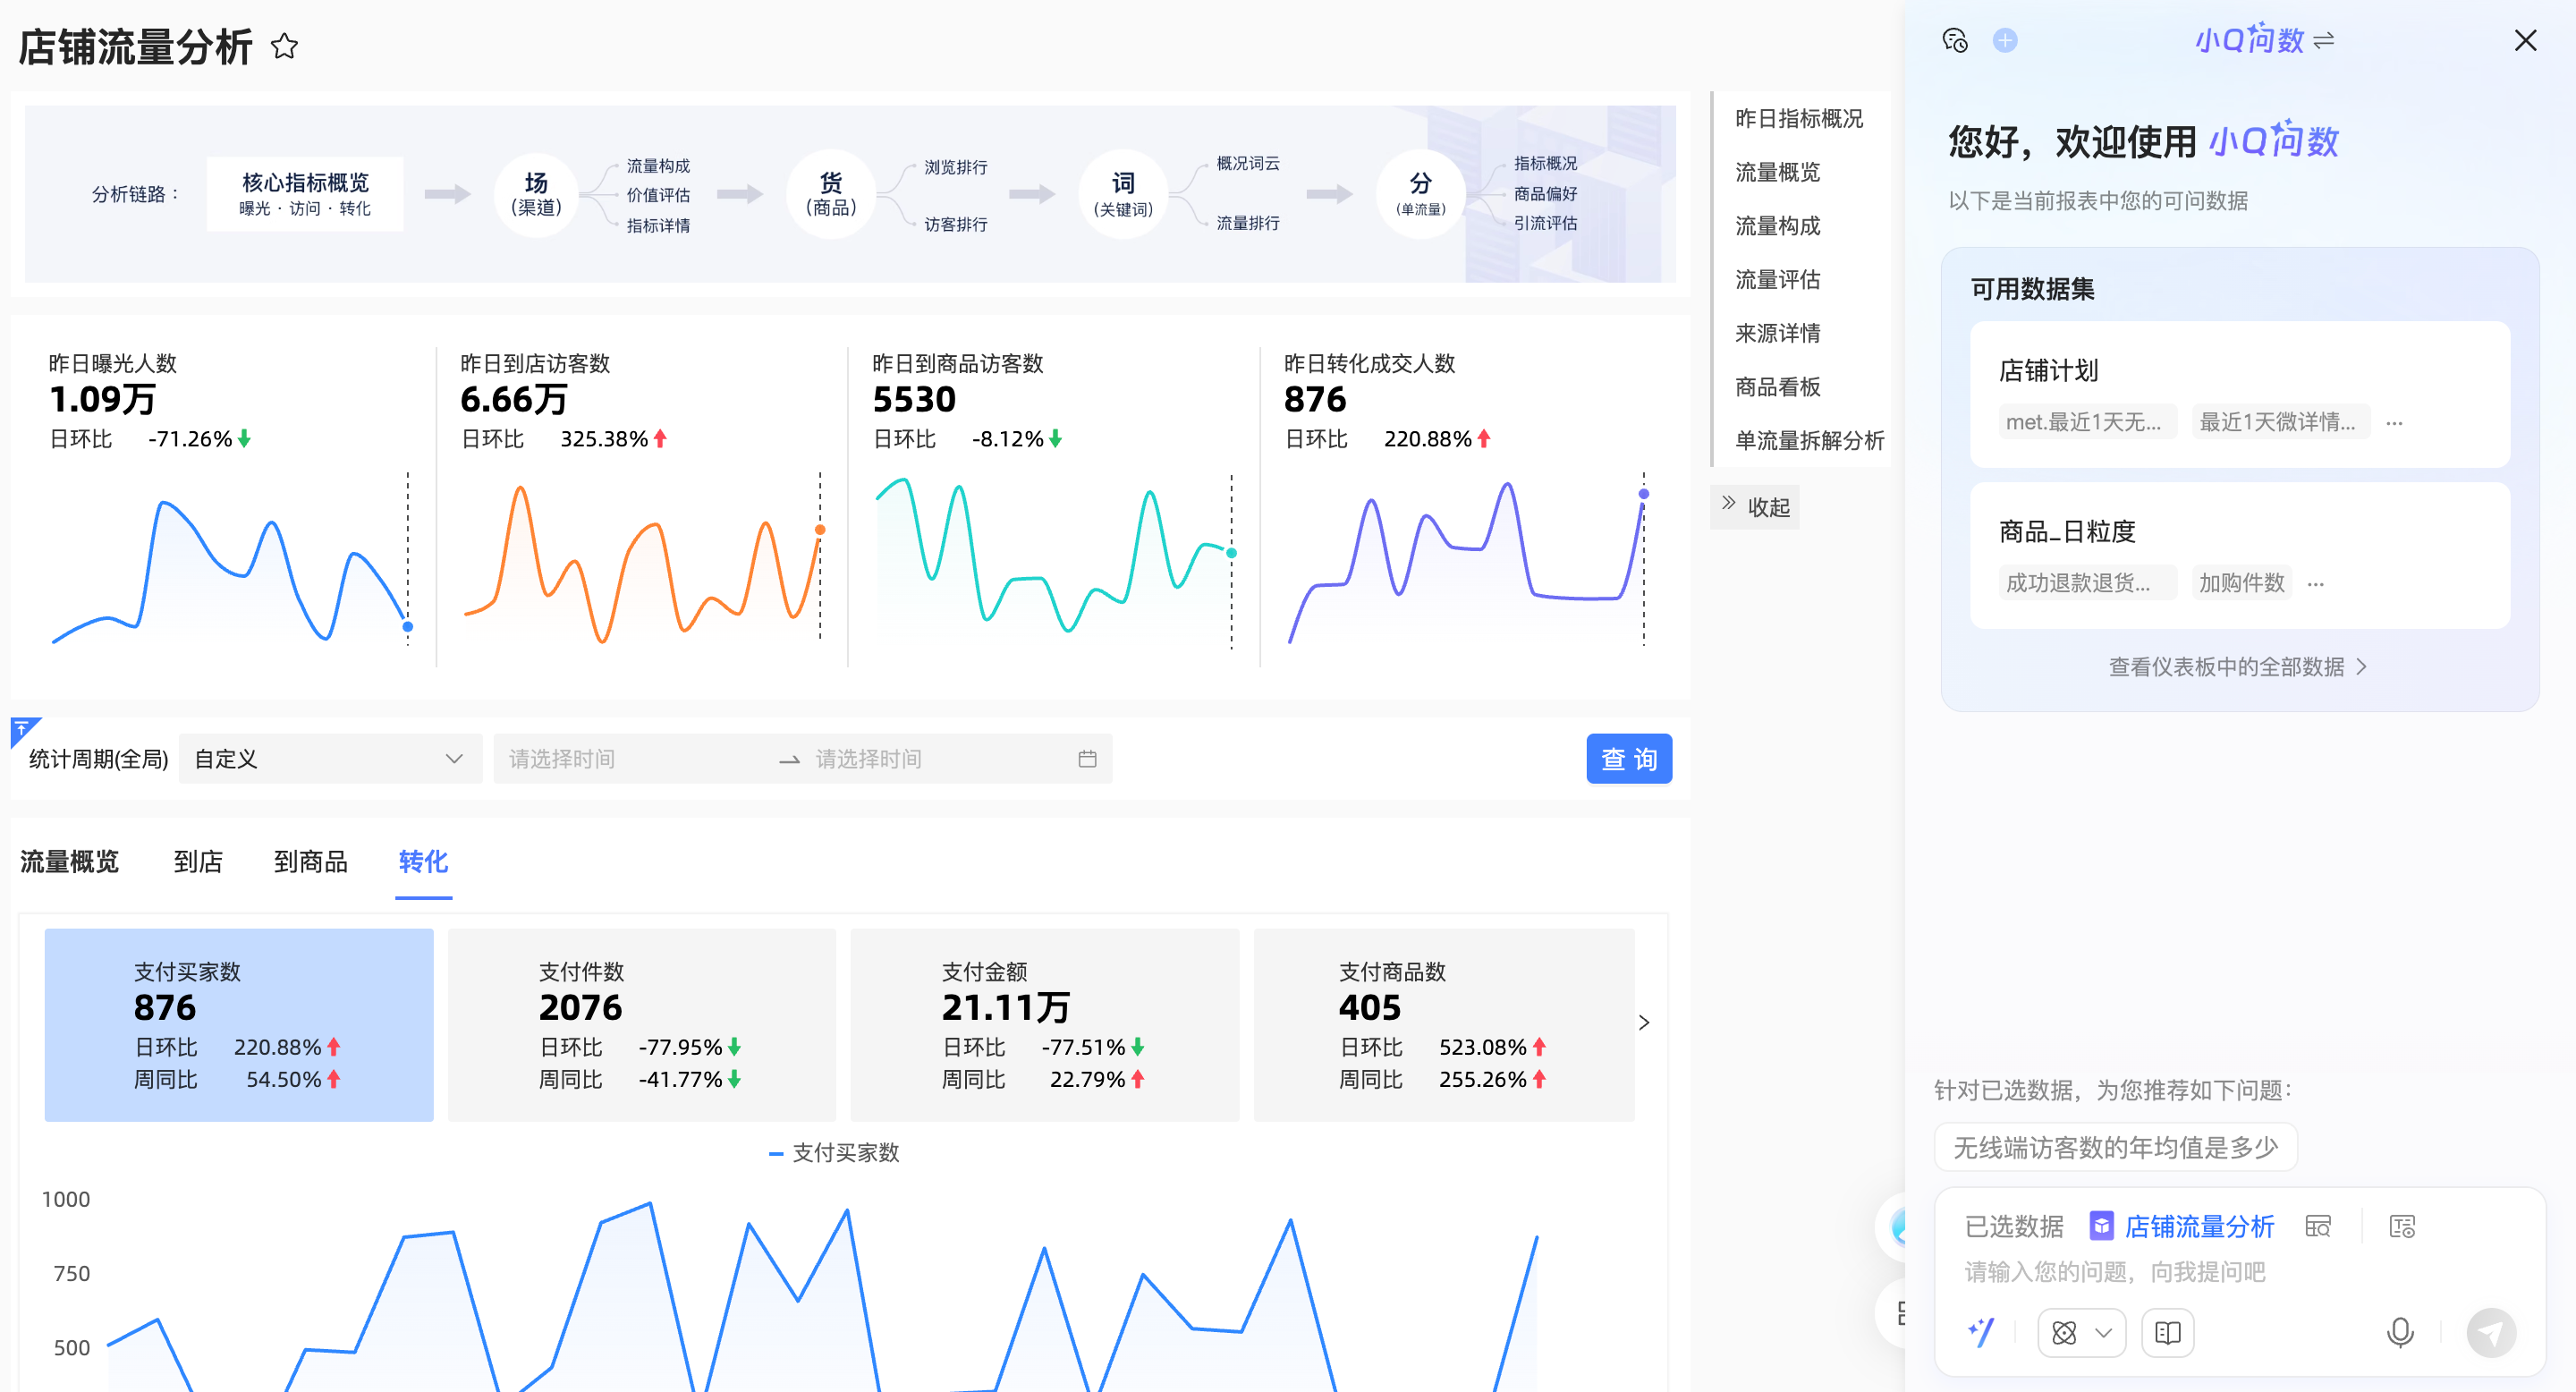
Task: Show more fields for 商品_日粒度 dataset ellipsis
Action: coord(2316,584)
